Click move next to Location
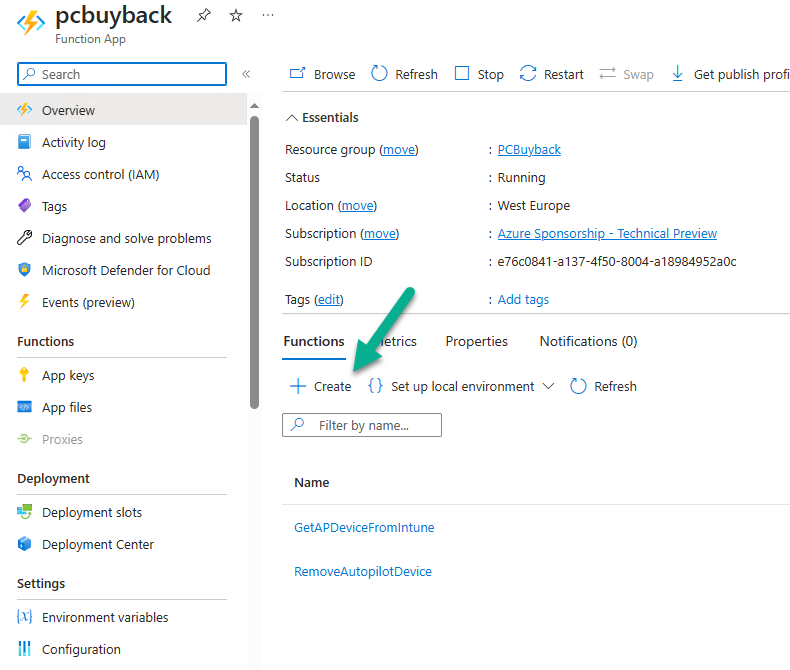The width and height of the screenshot is (790, 670). point(358,206)
